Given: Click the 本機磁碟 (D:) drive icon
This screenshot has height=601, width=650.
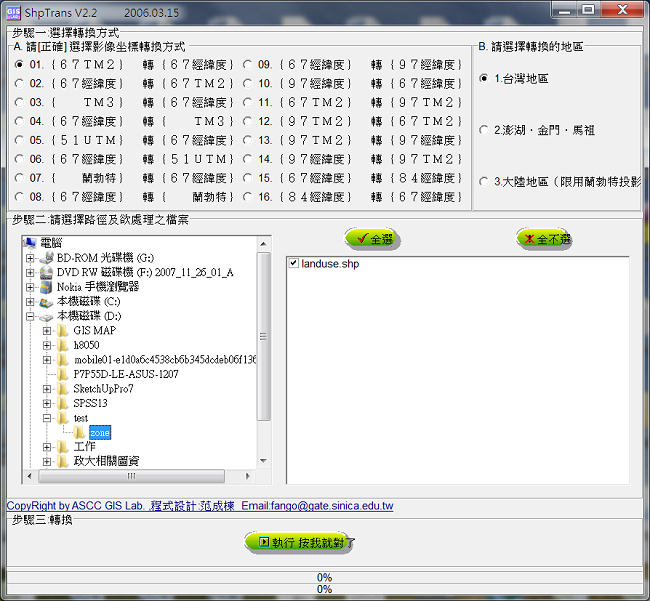Looking at the screenshot, I should point(46,317).
